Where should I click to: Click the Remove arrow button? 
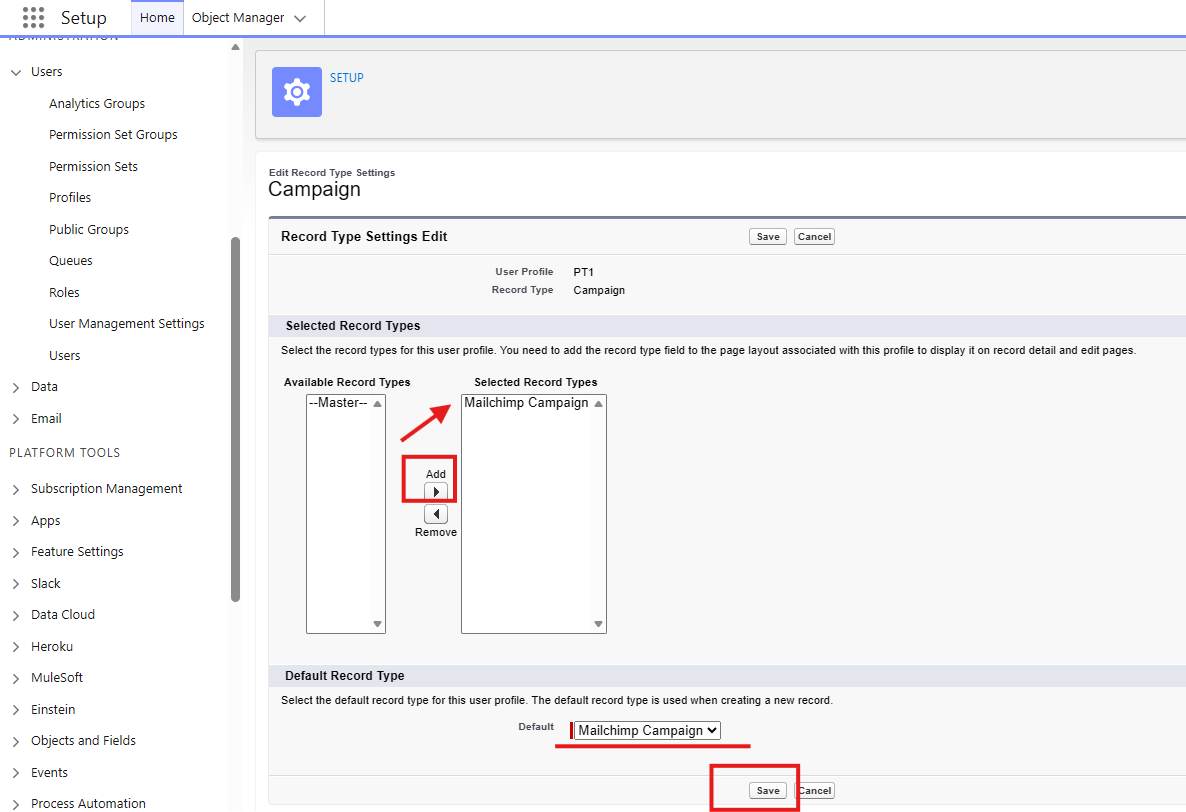[436, 514]
